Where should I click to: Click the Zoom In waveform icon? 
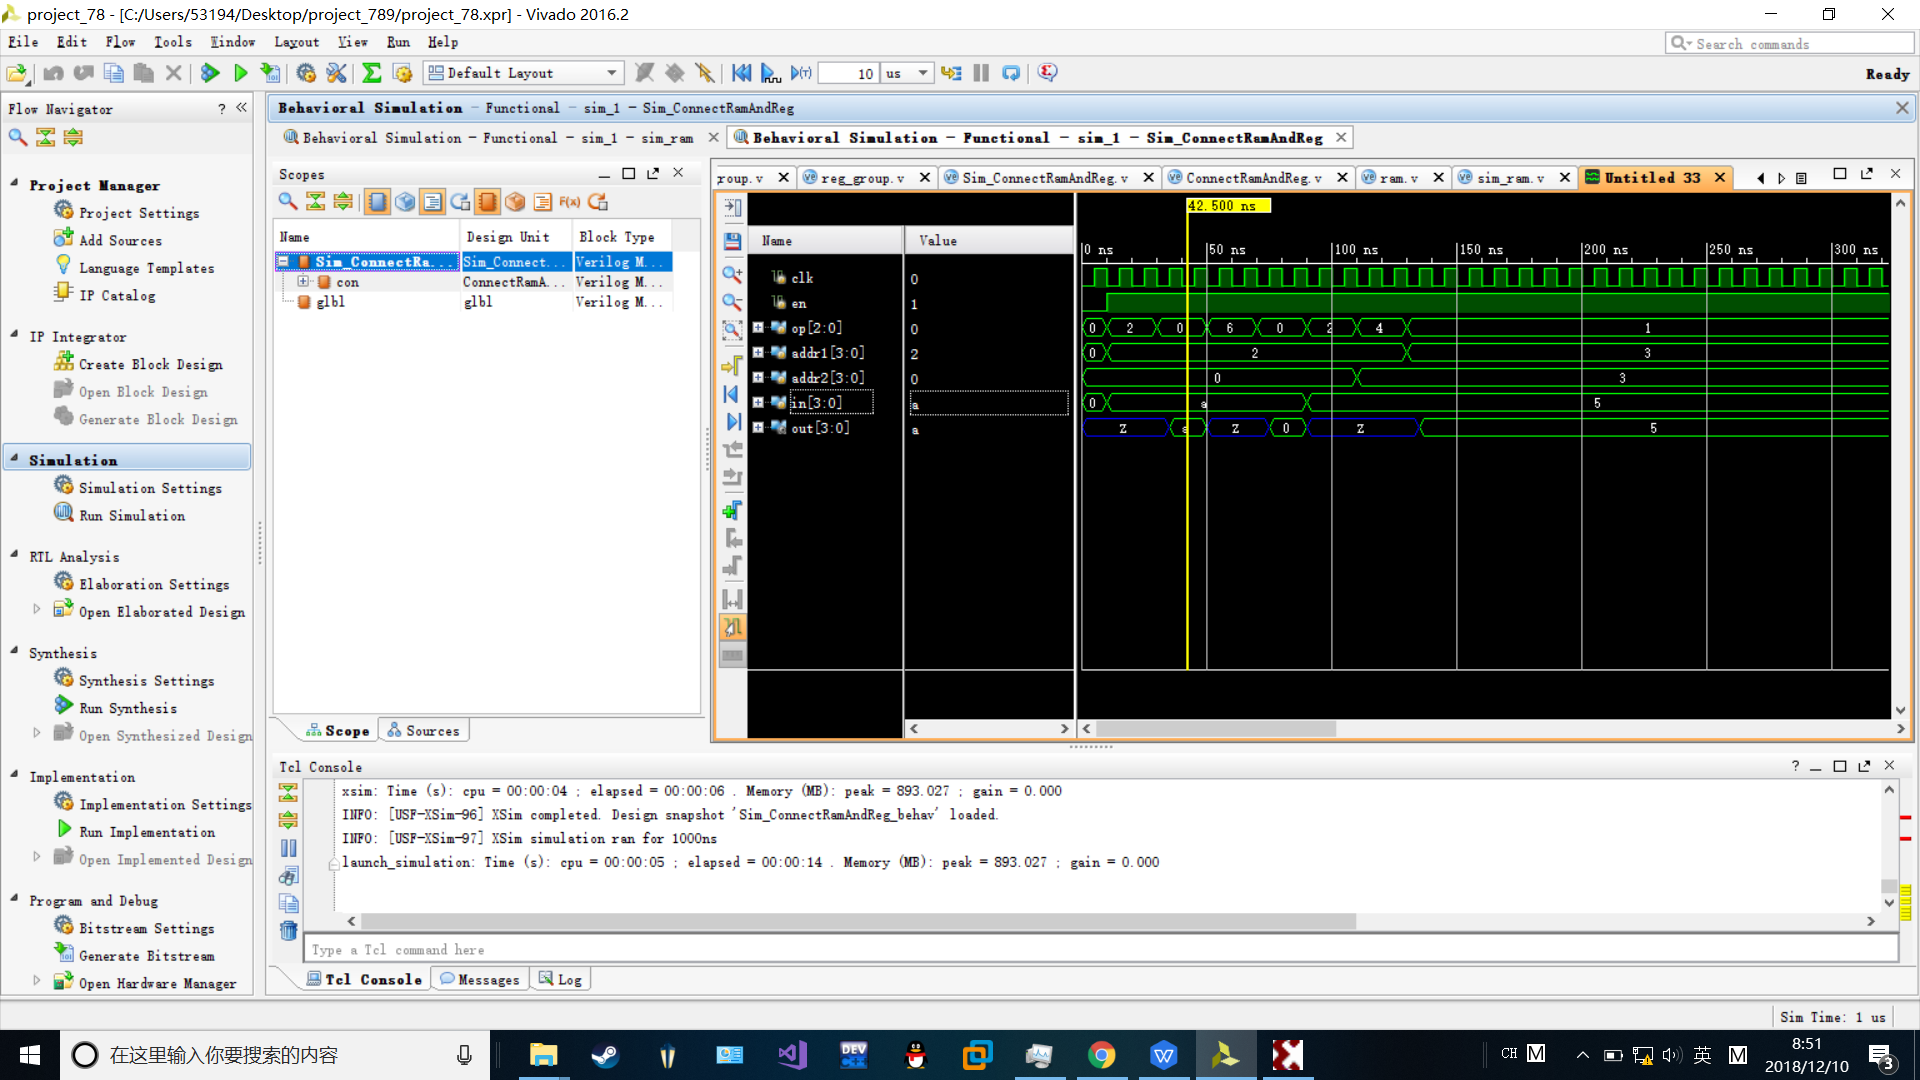733,274
